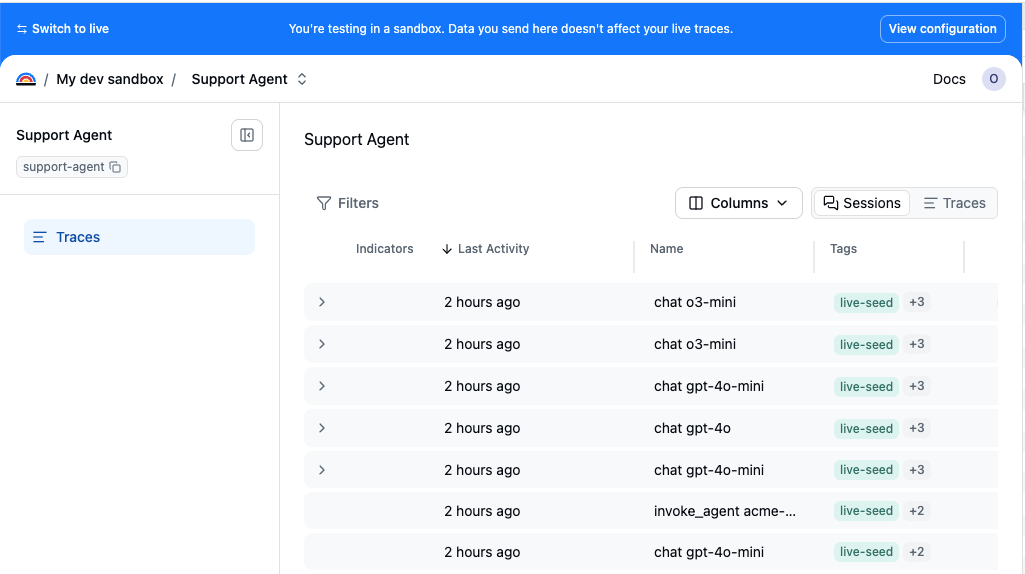Click the Tags column header
The image size is (1025, 574).
tap(843, 249)
